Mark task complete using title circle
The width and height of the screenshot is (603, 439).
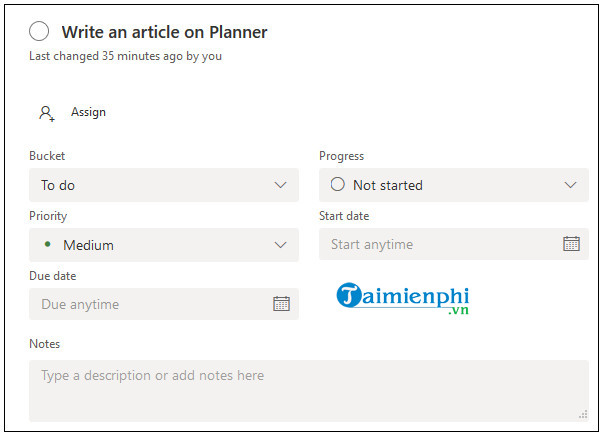pos(40,32)
